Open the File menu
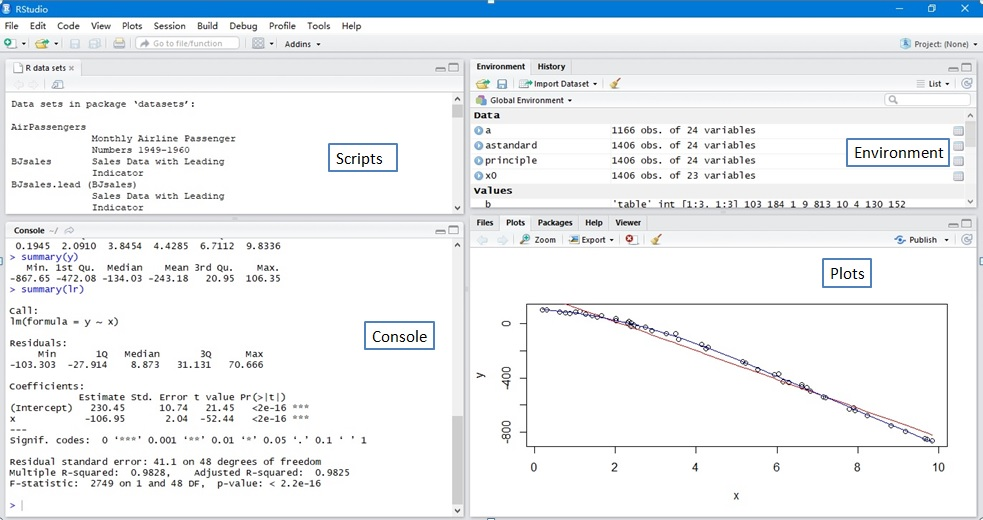 [x=11, y=26]
